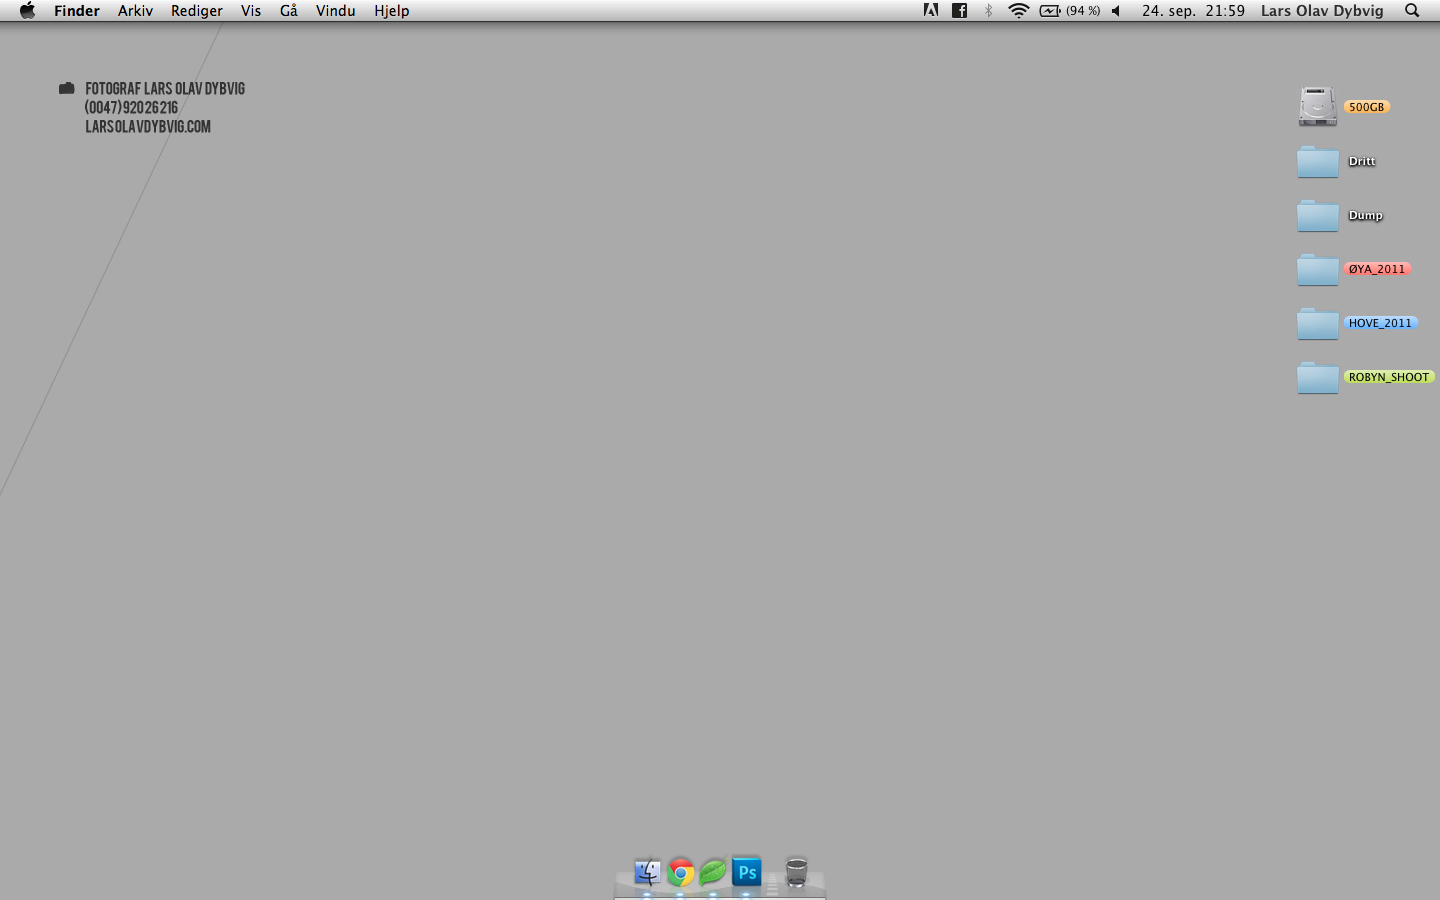Open the Vis menu

[251, 11]
